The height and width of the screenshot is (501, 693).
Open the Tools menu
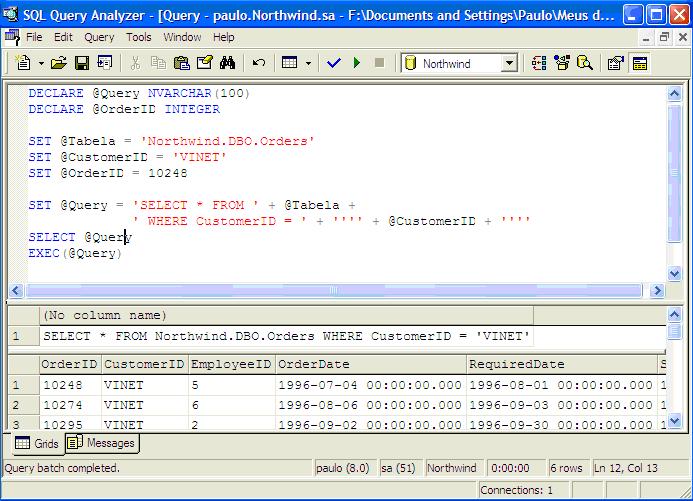click(139, 37)
